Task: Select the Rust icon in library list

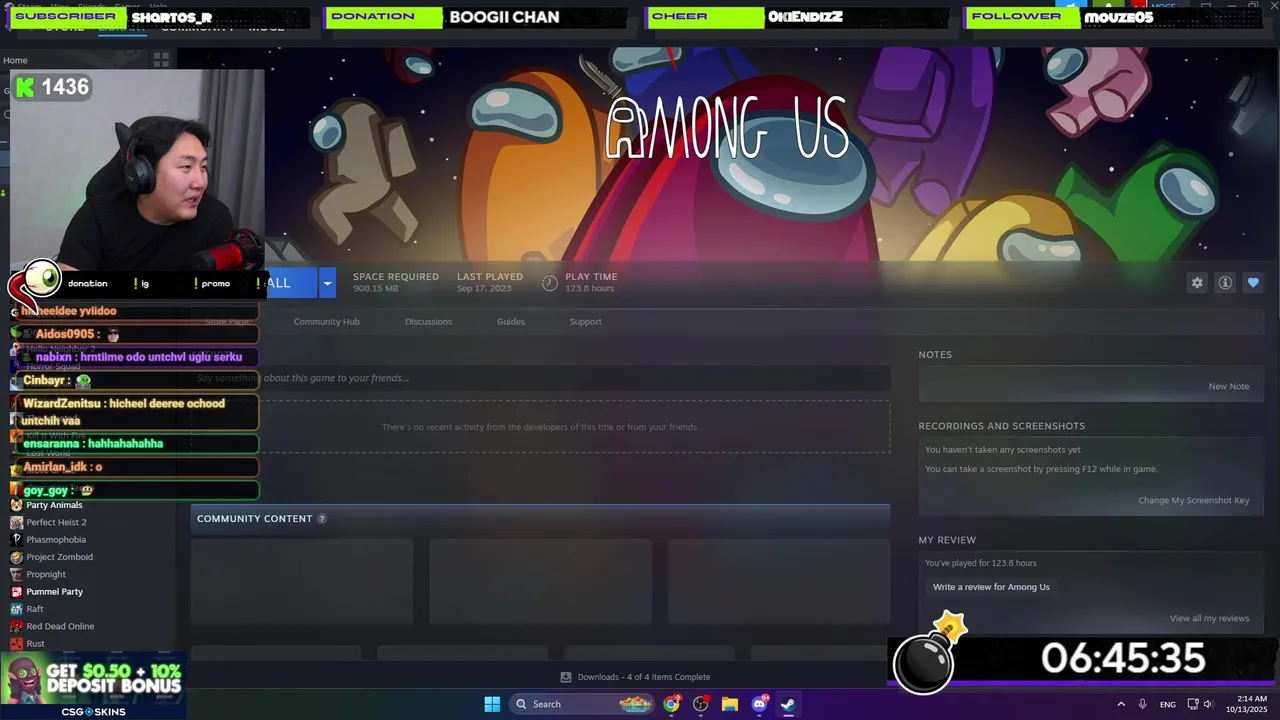Action: [x=16, y=644]
